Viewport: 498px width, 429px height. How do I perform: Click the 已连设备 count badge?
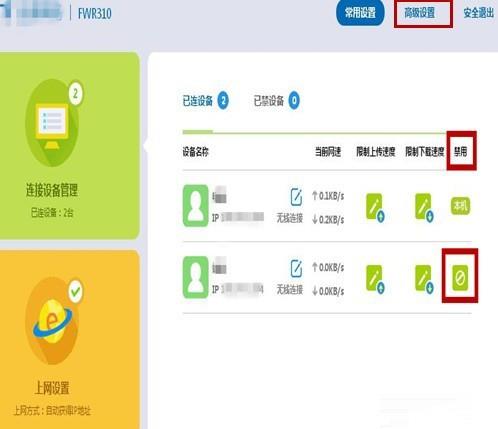[x=223, y=100]
